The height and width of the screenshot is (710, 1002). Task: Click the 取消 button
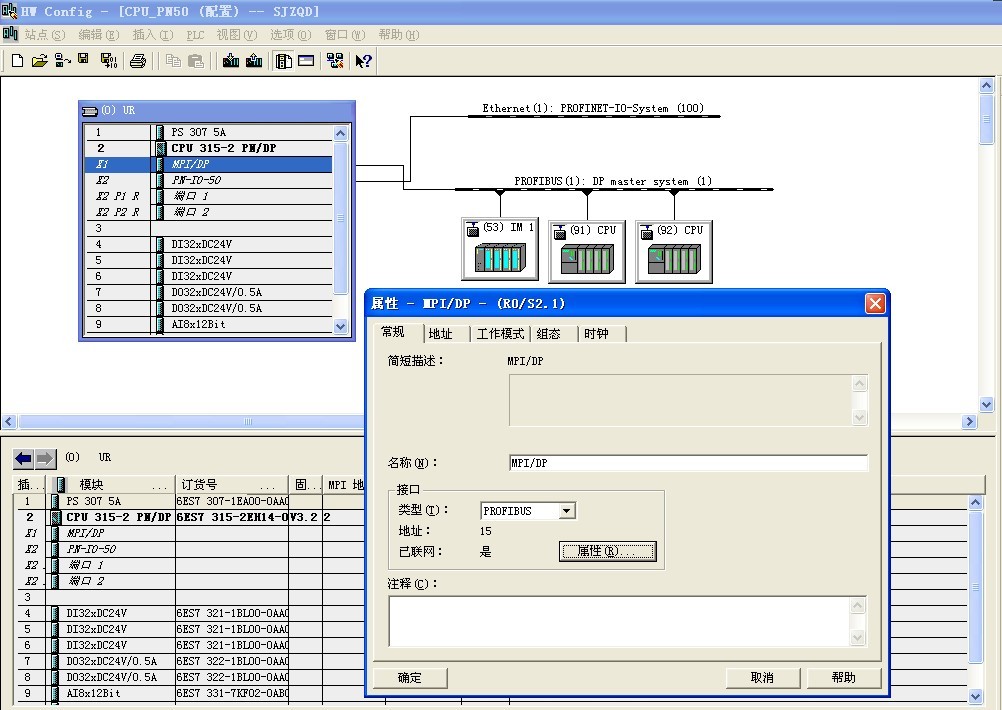coord(762,677)
